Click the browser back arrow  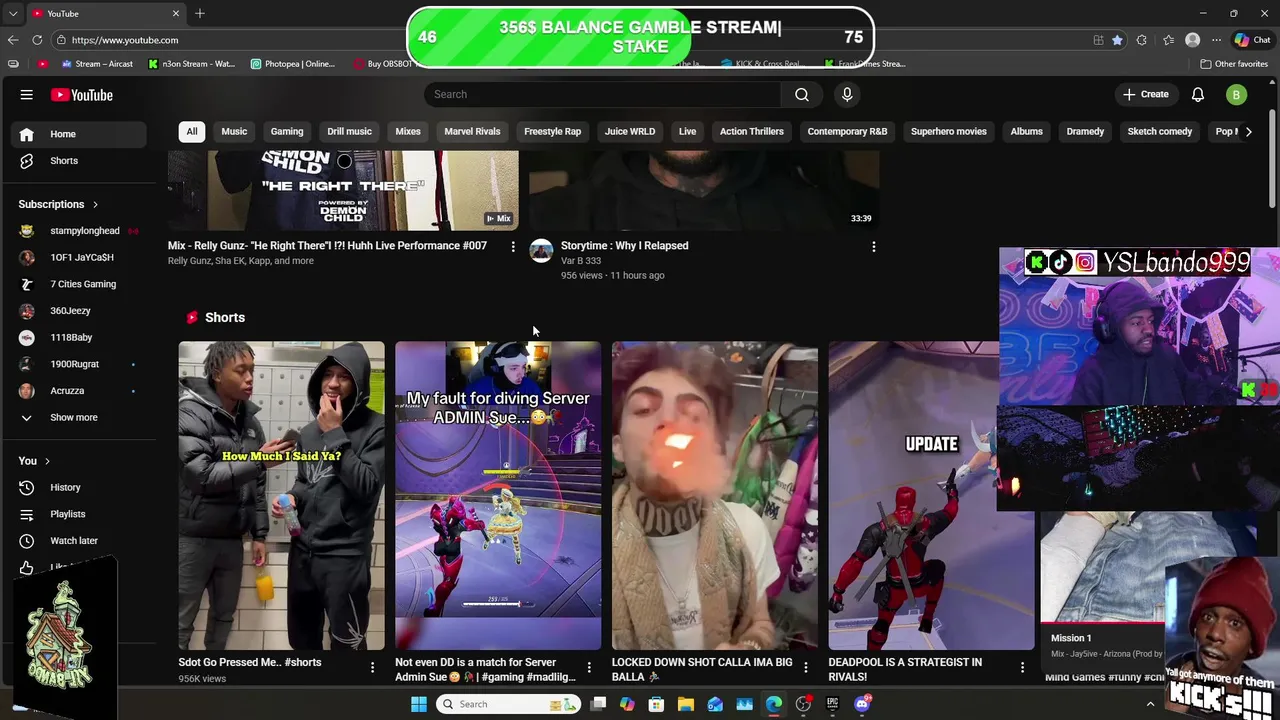point(13,40)
